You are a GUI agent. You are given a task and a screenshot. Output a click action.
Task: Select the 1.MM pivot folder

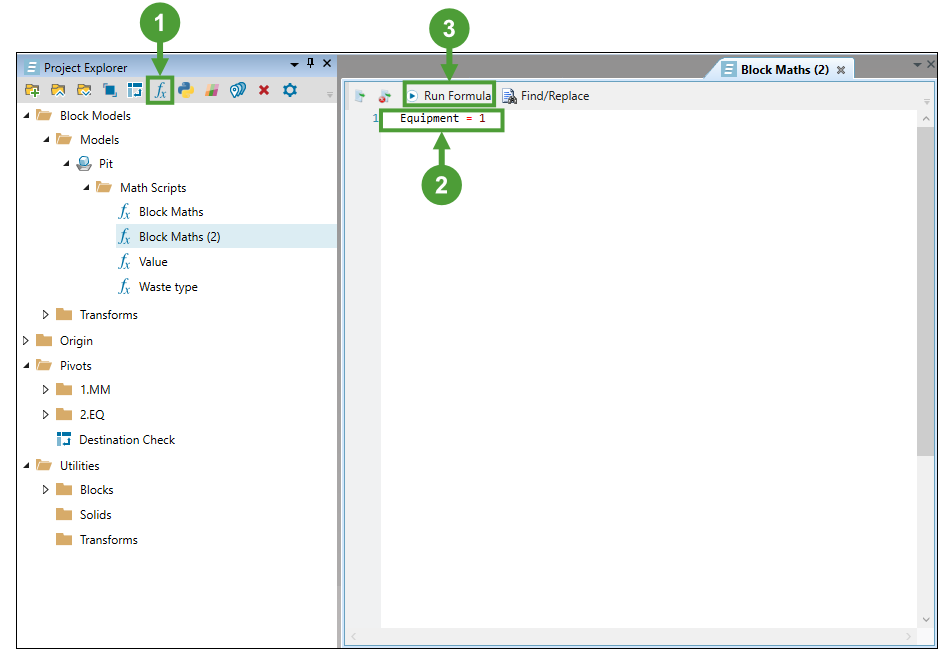95,390
